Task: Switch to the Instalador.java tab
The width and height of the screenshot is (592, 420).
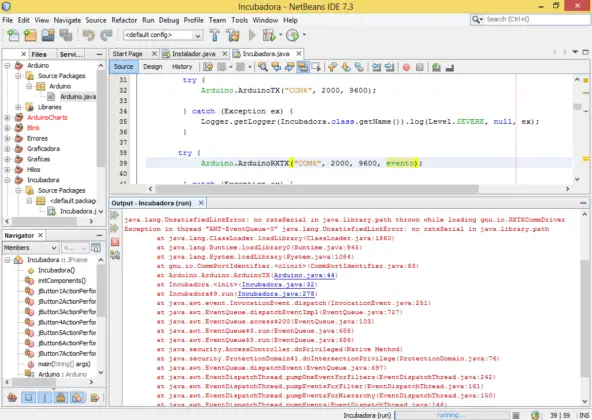Action: coord(194,54)
